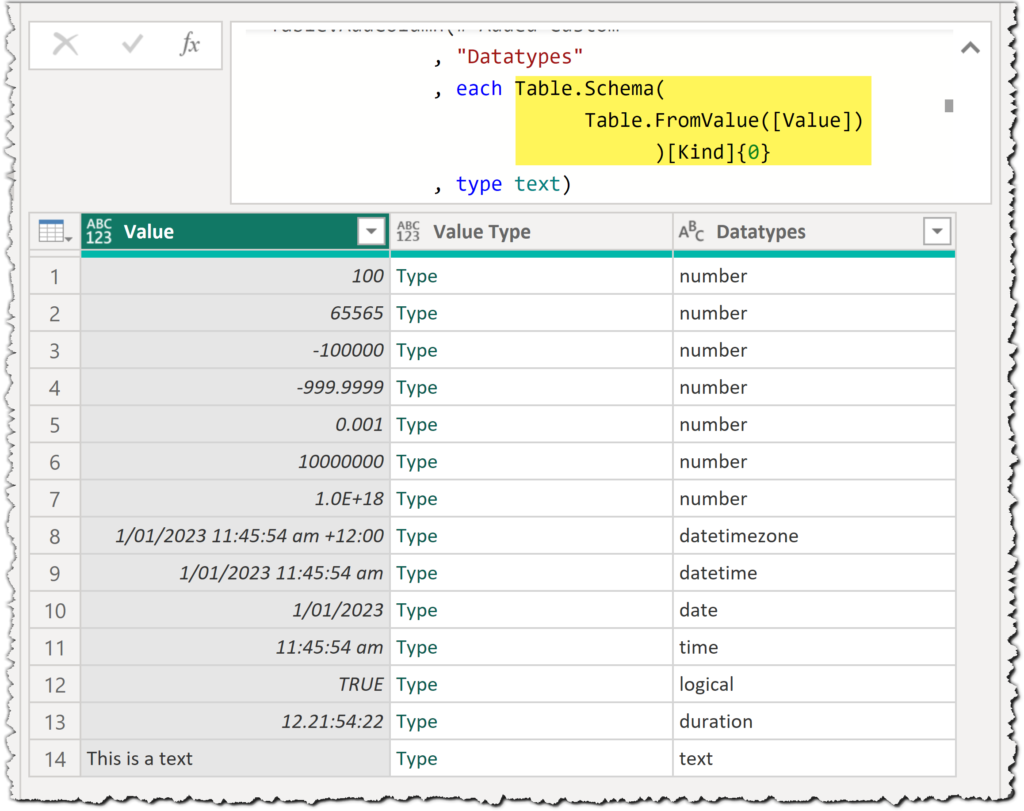Select cell with value 100
This screenshot has width=1024, height=811.
[x=235, y=276]
